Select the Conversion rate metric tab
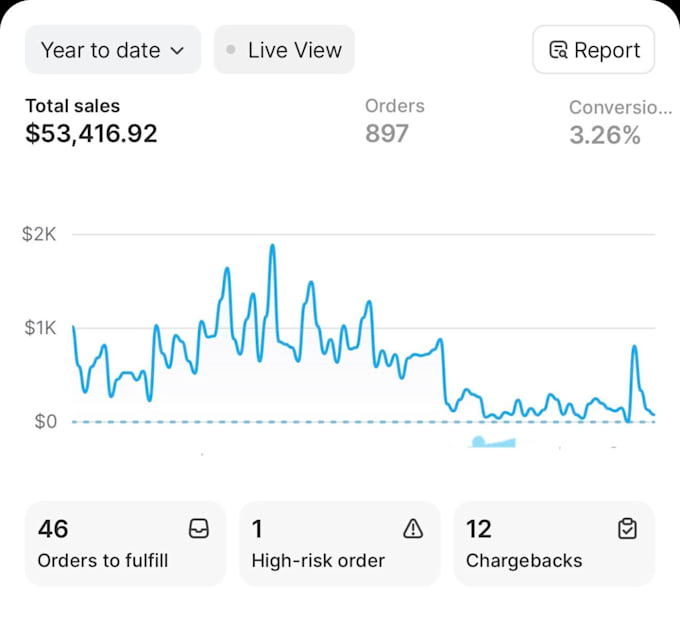Image resolution: width=680 pixels, height=619 pixels. (621, 122)
